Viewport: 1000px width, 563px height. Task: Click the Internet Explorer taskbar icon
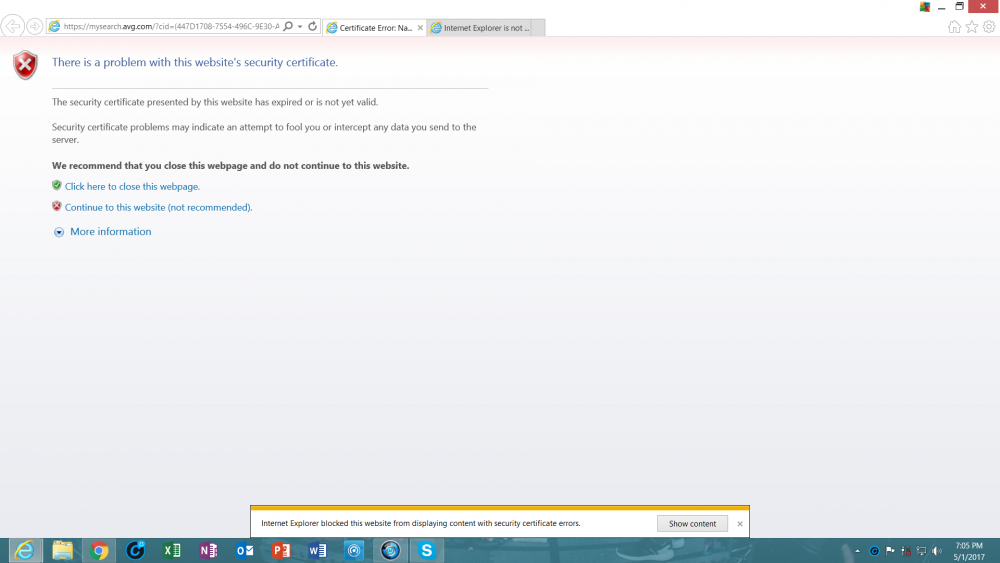(25, 550)
